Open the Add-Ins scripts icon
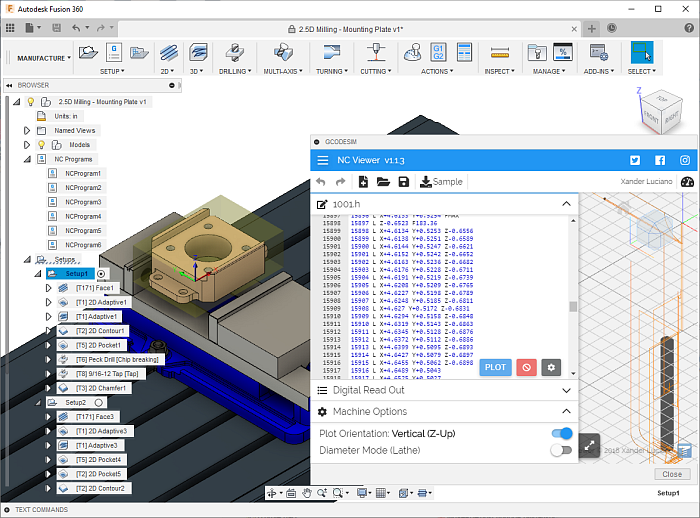 (599, 53)
